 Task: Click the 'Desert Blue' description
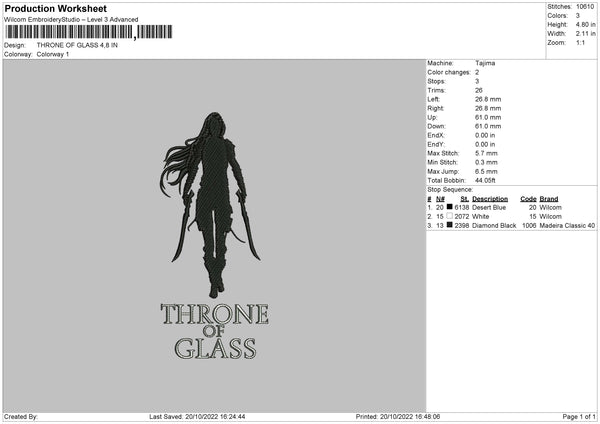tap(489, 207)
